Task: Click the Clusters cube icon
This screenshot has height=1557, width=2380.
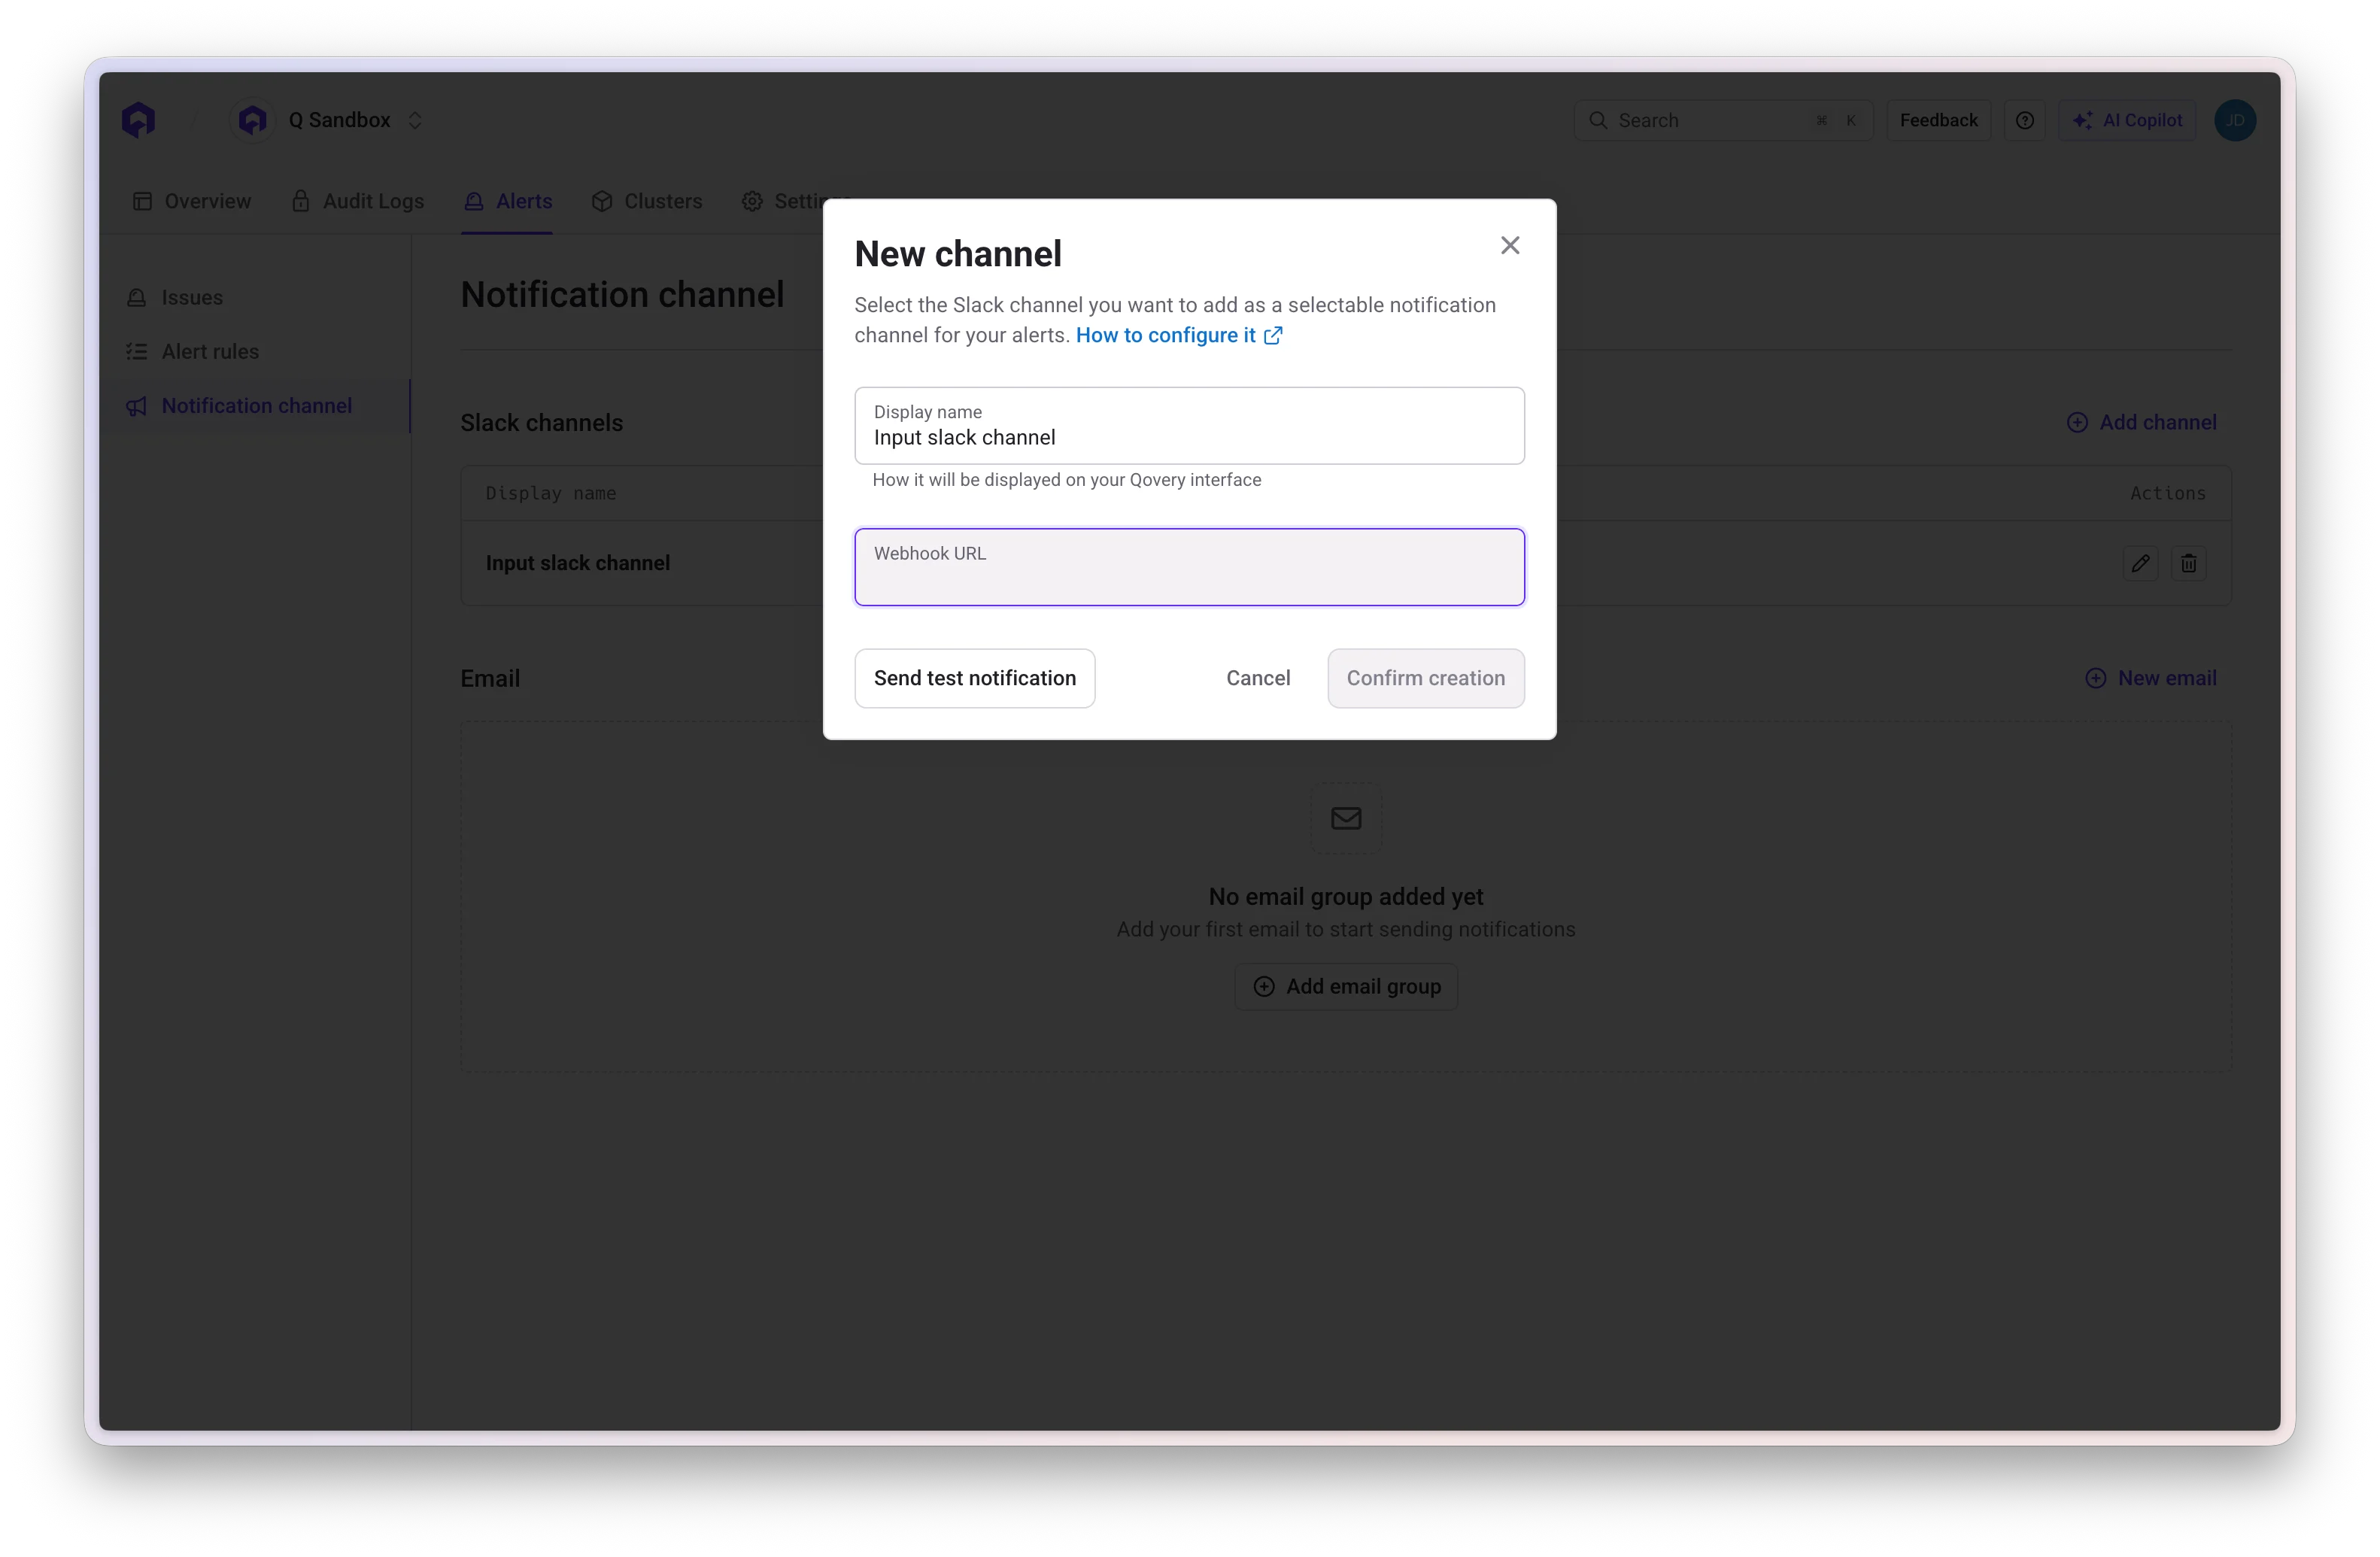Action: [x=602, y=201]
